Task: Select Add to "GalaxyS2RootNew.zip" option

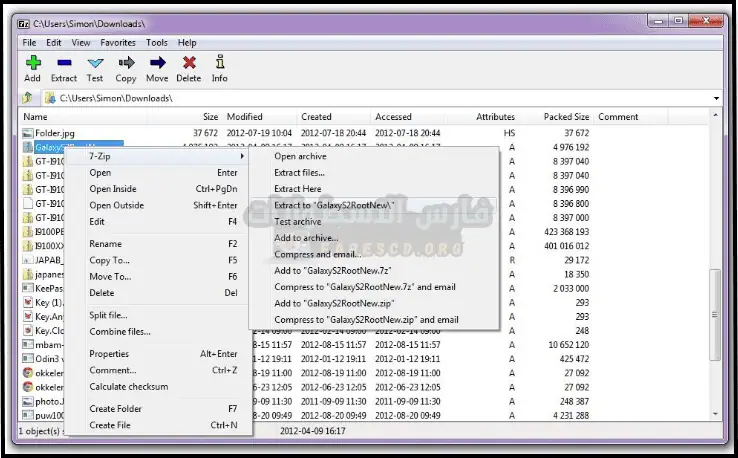Action: [332, 303]
